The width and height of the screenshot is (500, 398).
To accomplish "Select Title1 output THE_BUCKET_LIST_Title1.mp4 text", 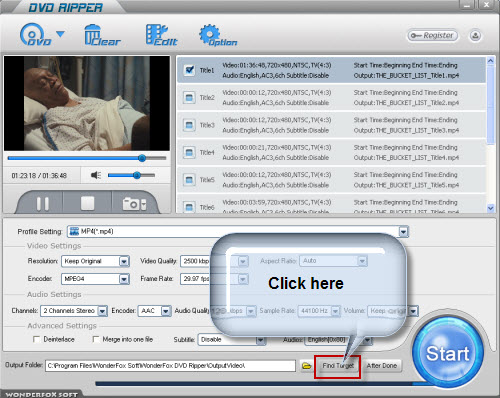I will click(406, 76).
